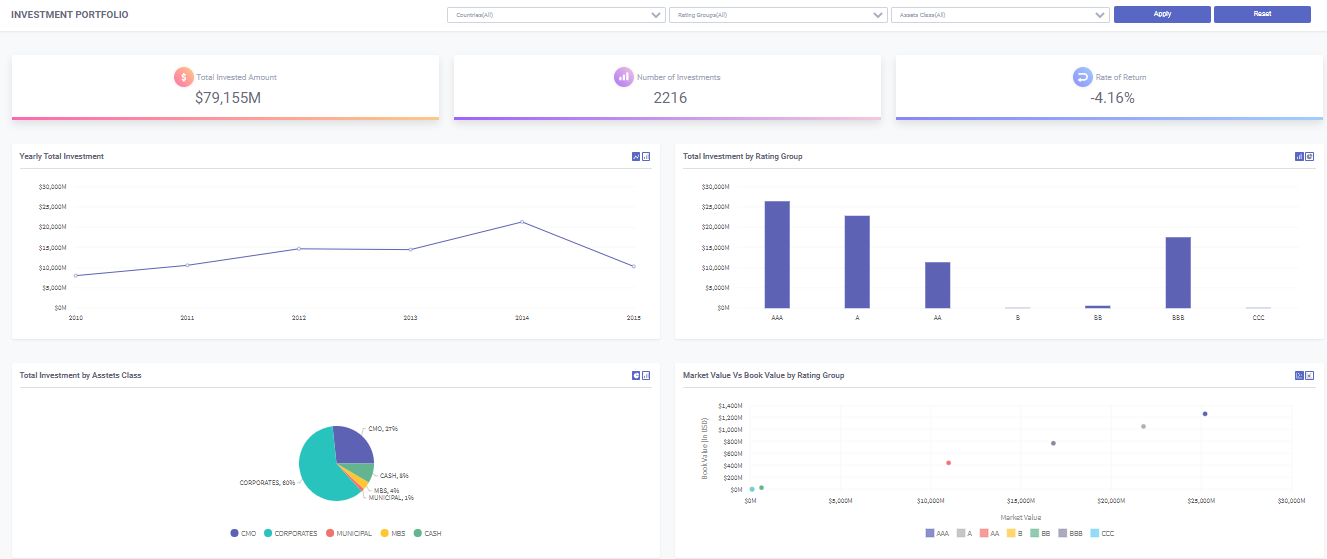Select pie chart icon for Rating Group chart

1309,156
